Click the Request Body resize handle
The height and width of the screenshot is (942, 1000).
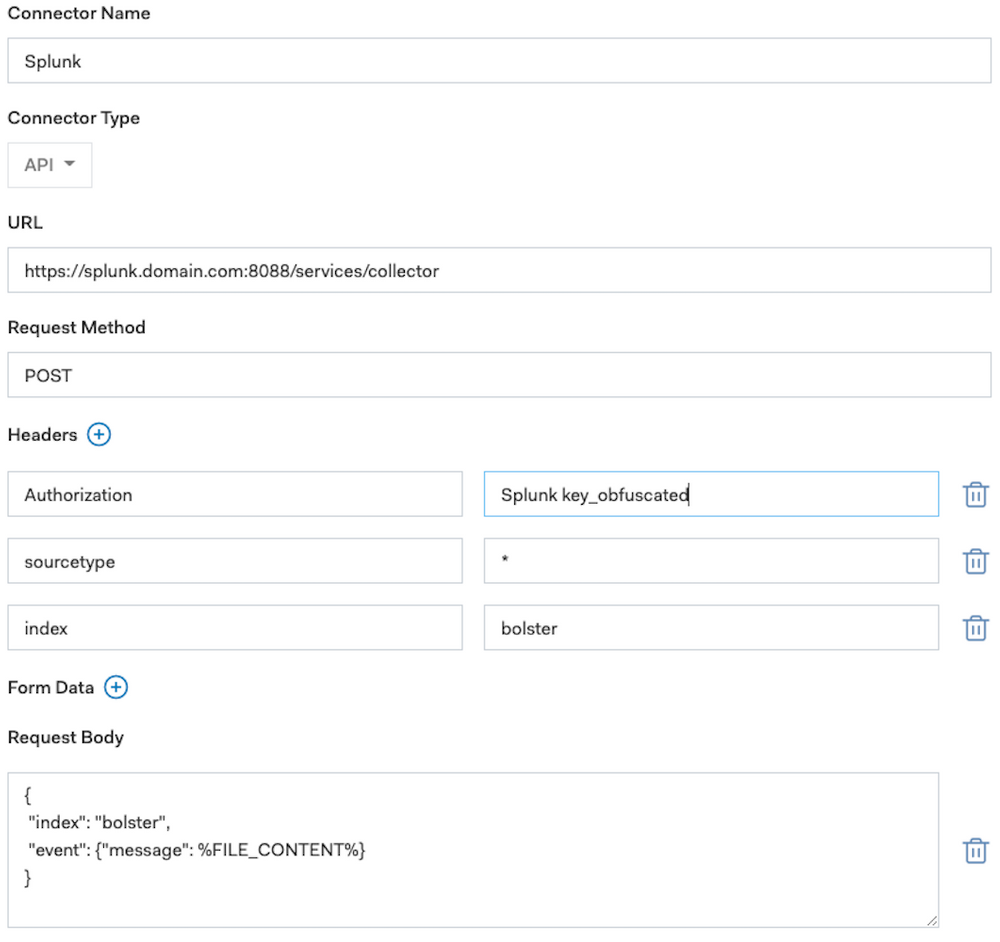pos(932,921)
